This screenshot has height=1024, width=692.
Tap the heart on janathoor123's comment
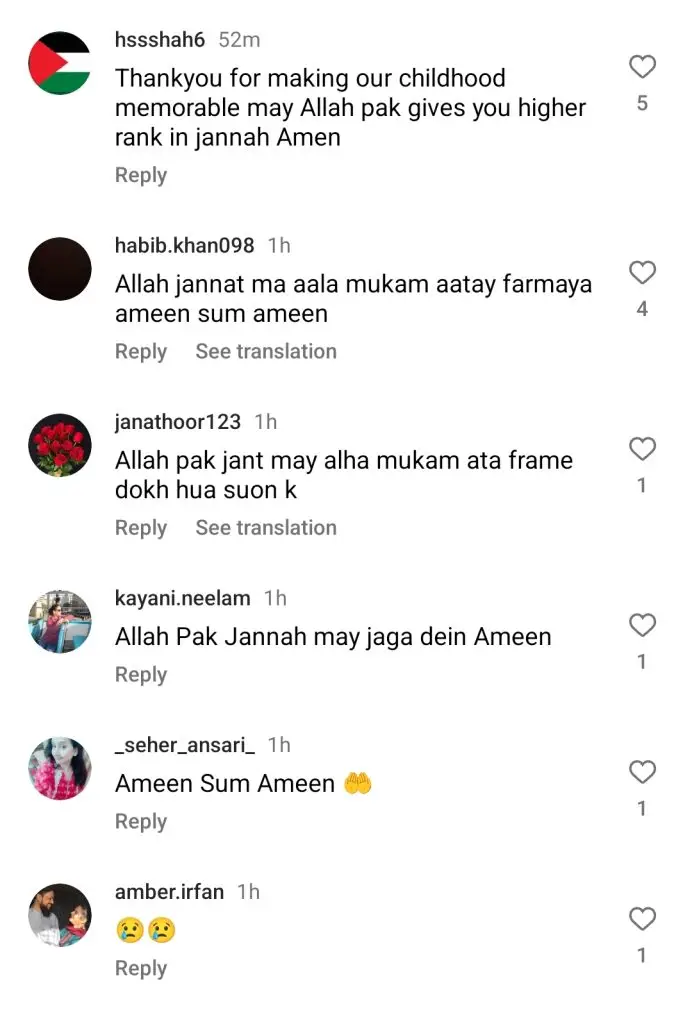point(642,449)
